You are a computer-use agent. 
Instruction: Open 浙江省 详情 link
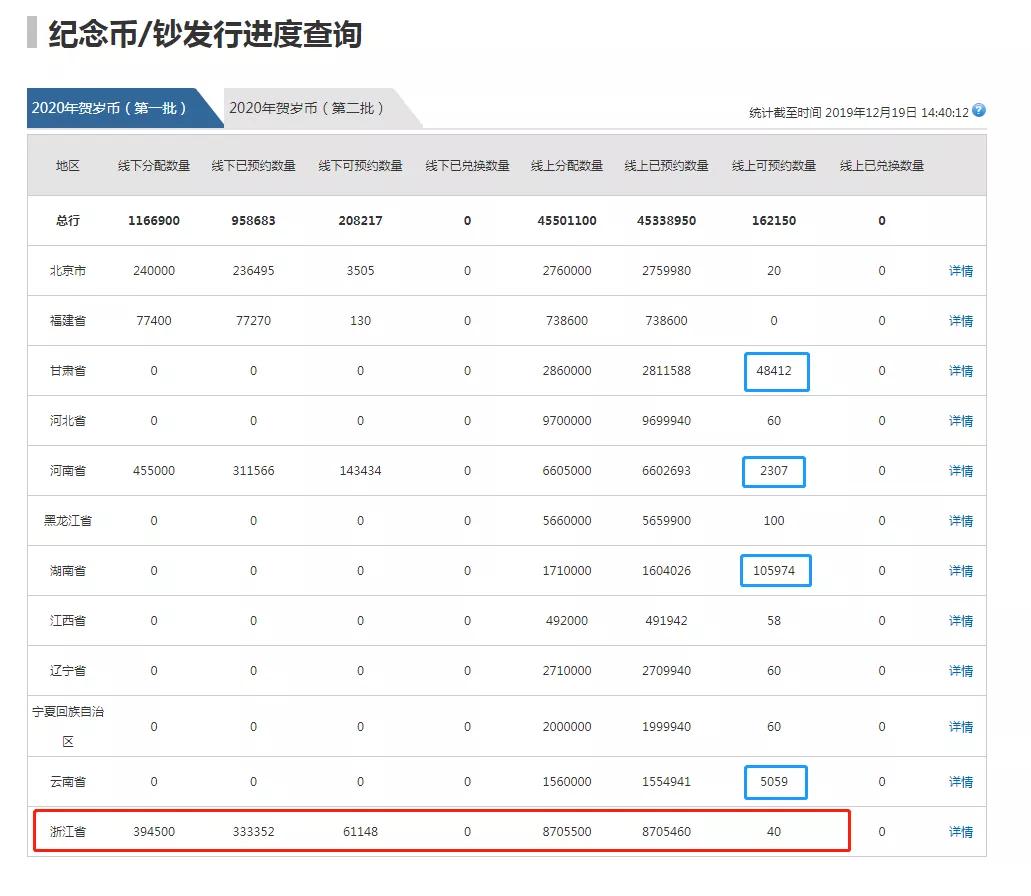coord(960,832)
